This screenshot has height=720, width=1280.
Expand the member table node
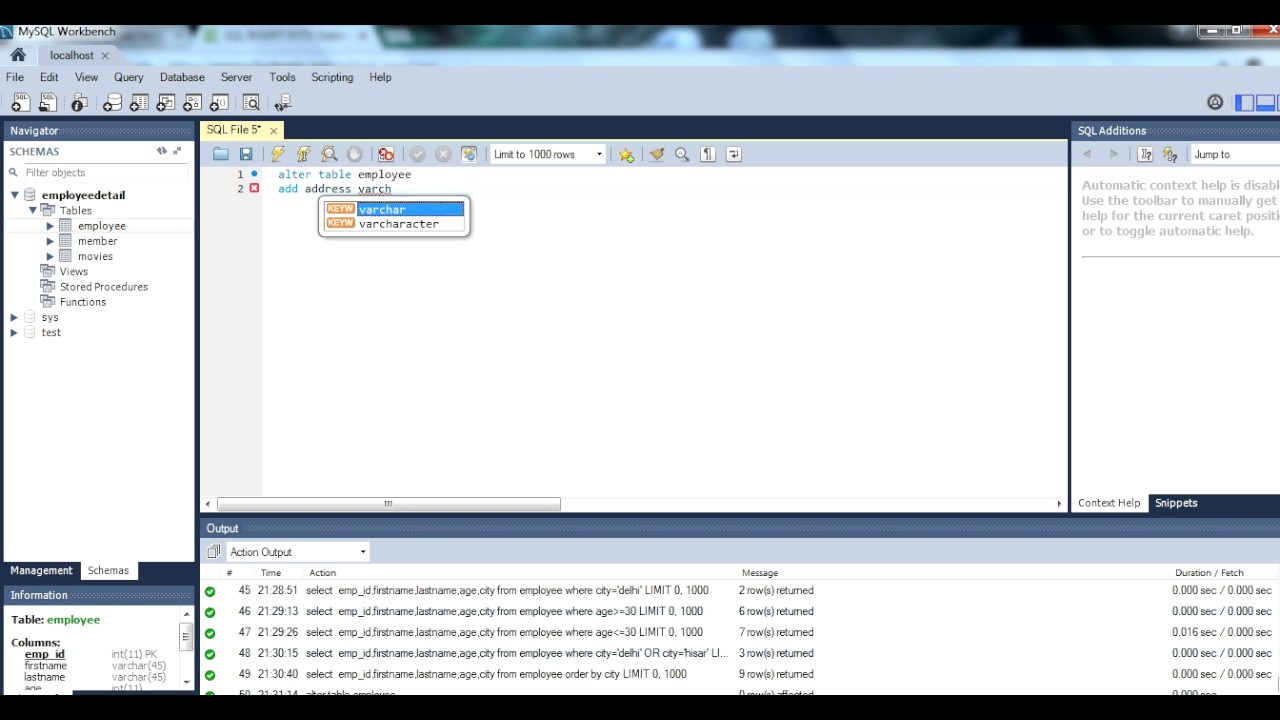point(50,241)
